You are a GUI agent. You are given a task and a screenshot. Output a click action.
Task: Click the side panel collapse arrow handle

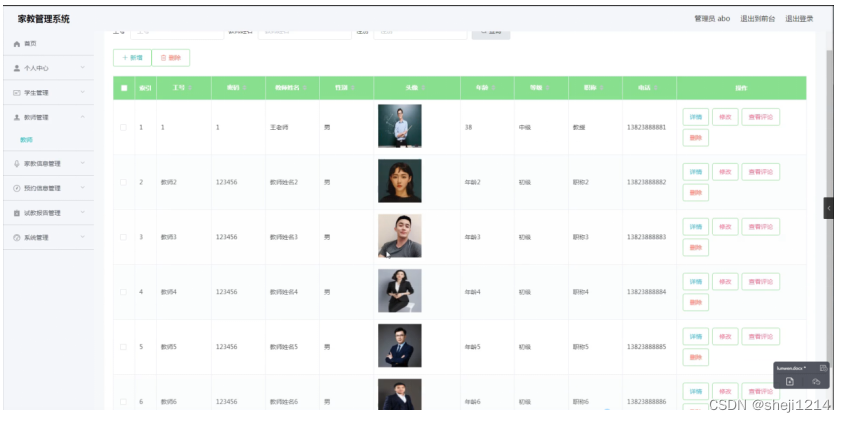828,207
